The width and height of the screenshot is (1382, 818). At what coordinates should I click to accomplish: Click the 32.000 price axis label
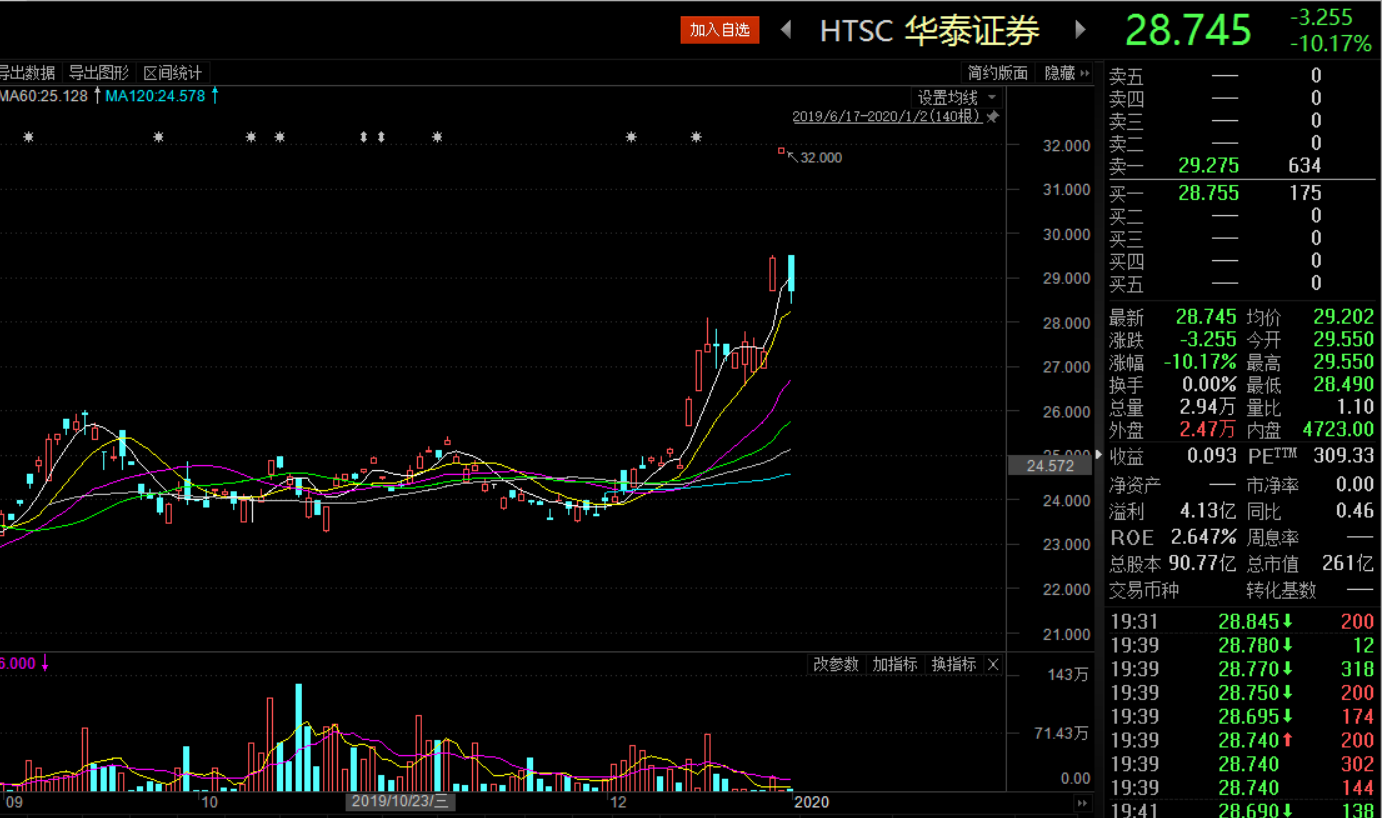coord(1066,146)
